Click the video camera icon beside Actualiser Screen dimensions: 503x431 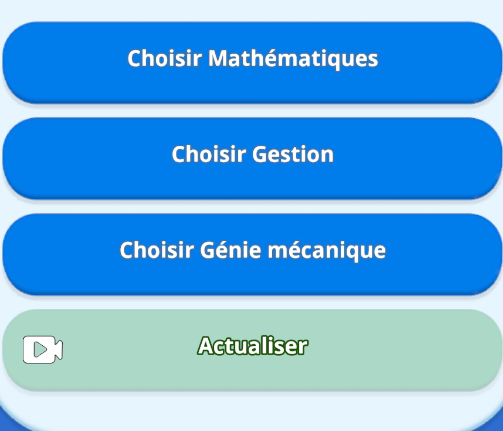coord(43,349)
